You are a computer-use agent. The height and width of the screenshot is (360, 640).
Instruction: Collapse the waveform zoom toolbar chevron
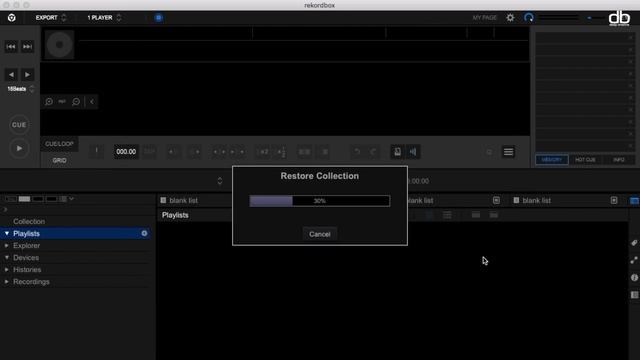click(x=92, y=102)
